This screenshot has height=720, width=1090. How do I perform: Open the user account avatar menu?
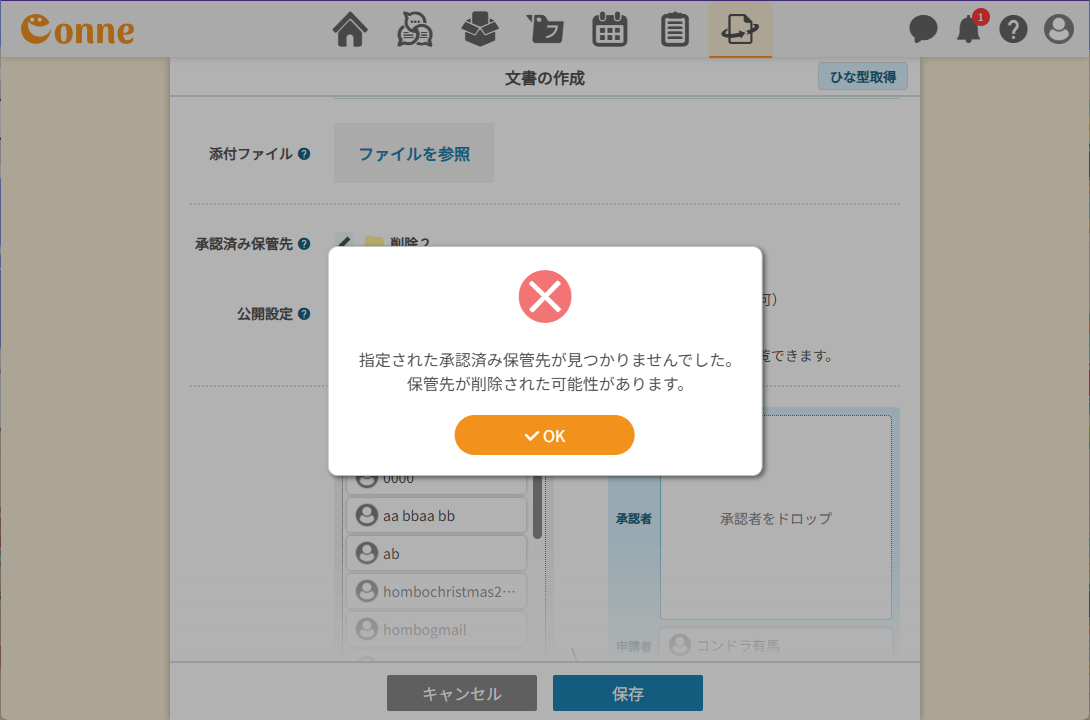(x=1058, y=30)
